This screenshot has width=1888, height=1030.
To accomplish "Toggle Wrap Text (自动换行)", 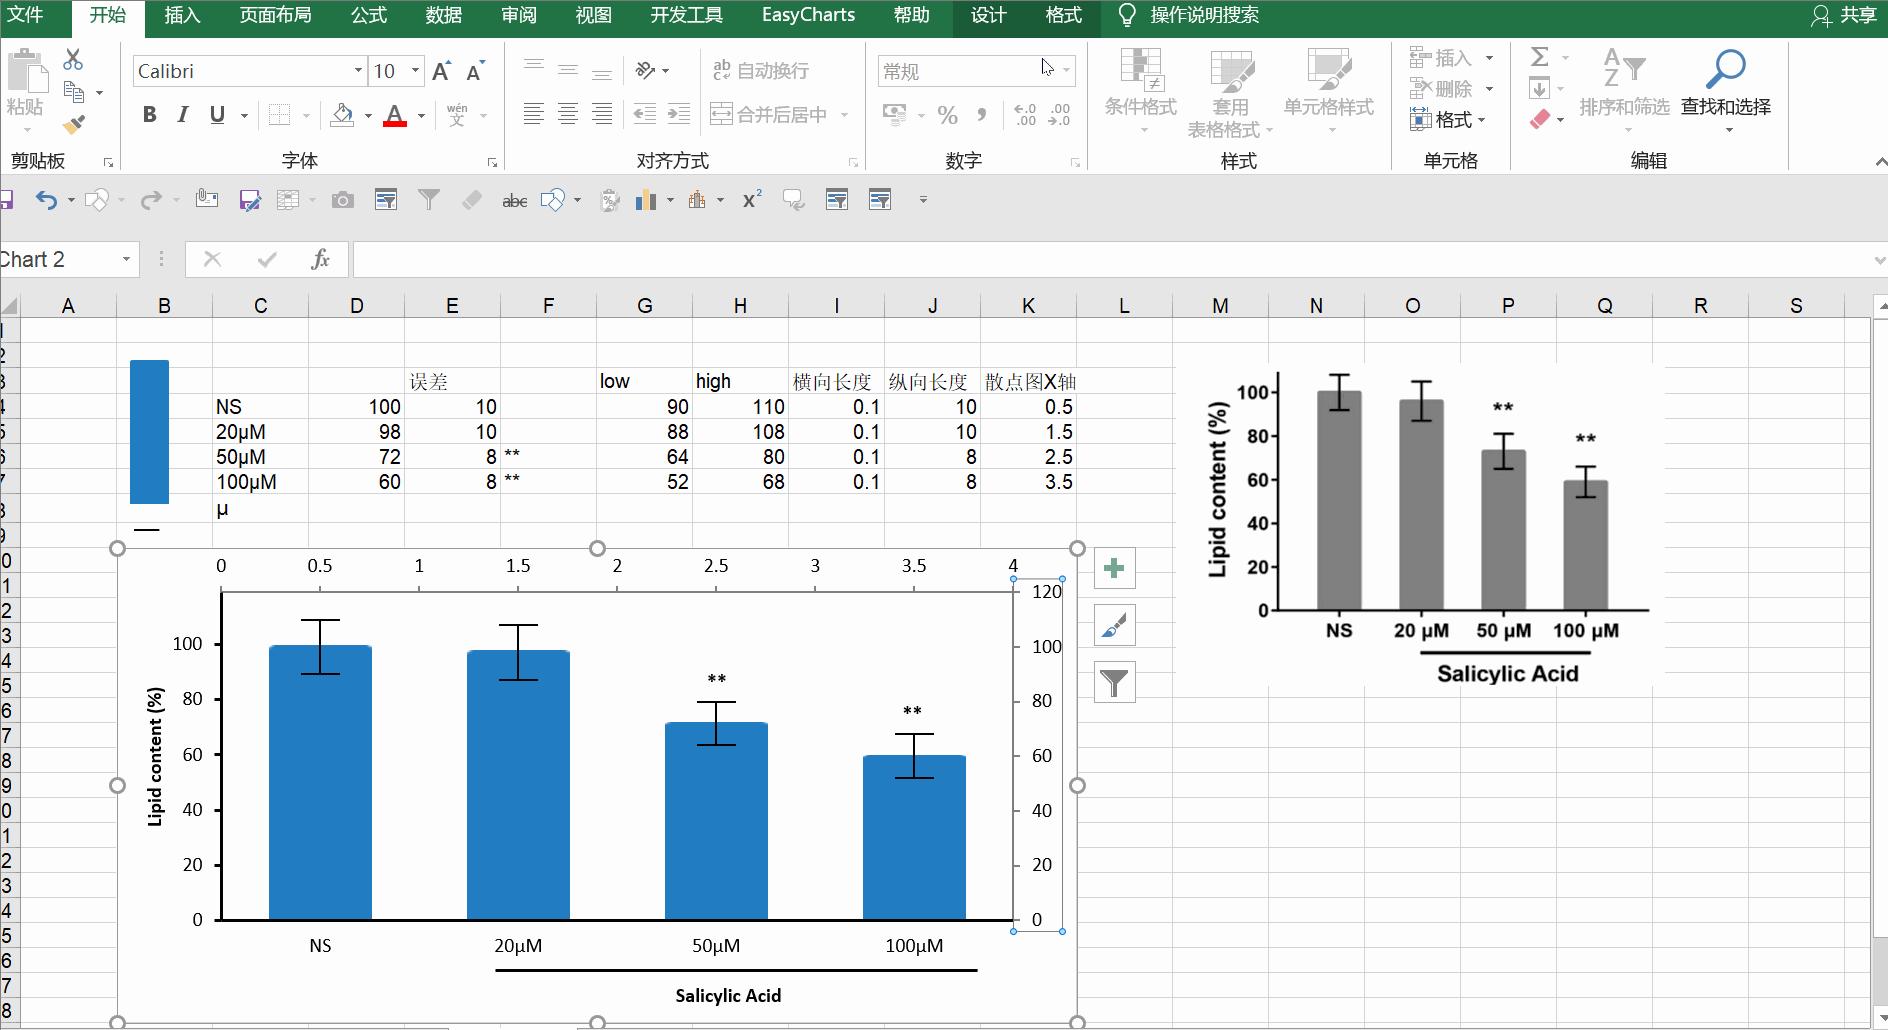I will [761, 71].
